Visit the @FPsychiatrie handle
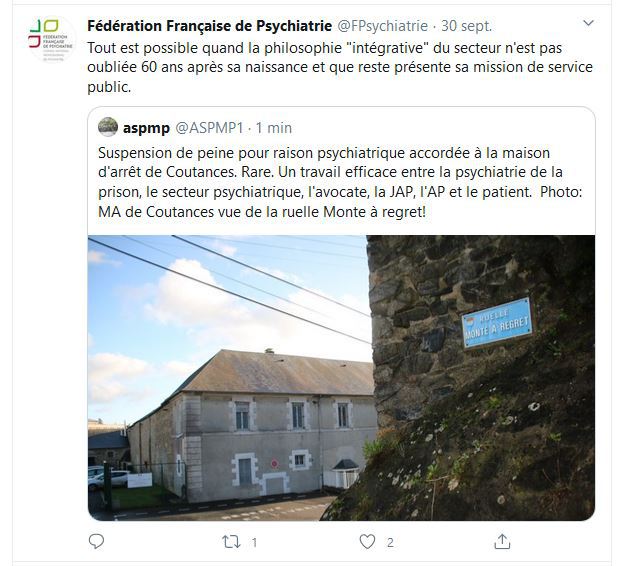This screenshot has width=624, height=566. [382, 26]
